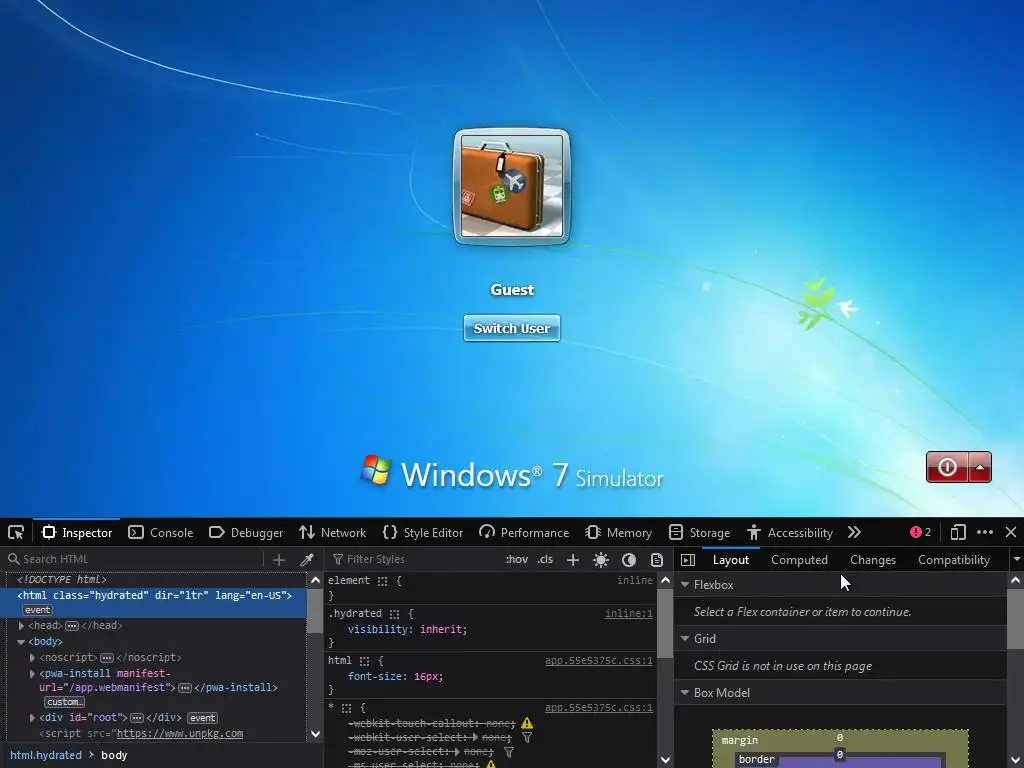Viewport: 1024px width, 768px height.
Task: Switch to the Console tab
Action: click(x=161, y=532)
